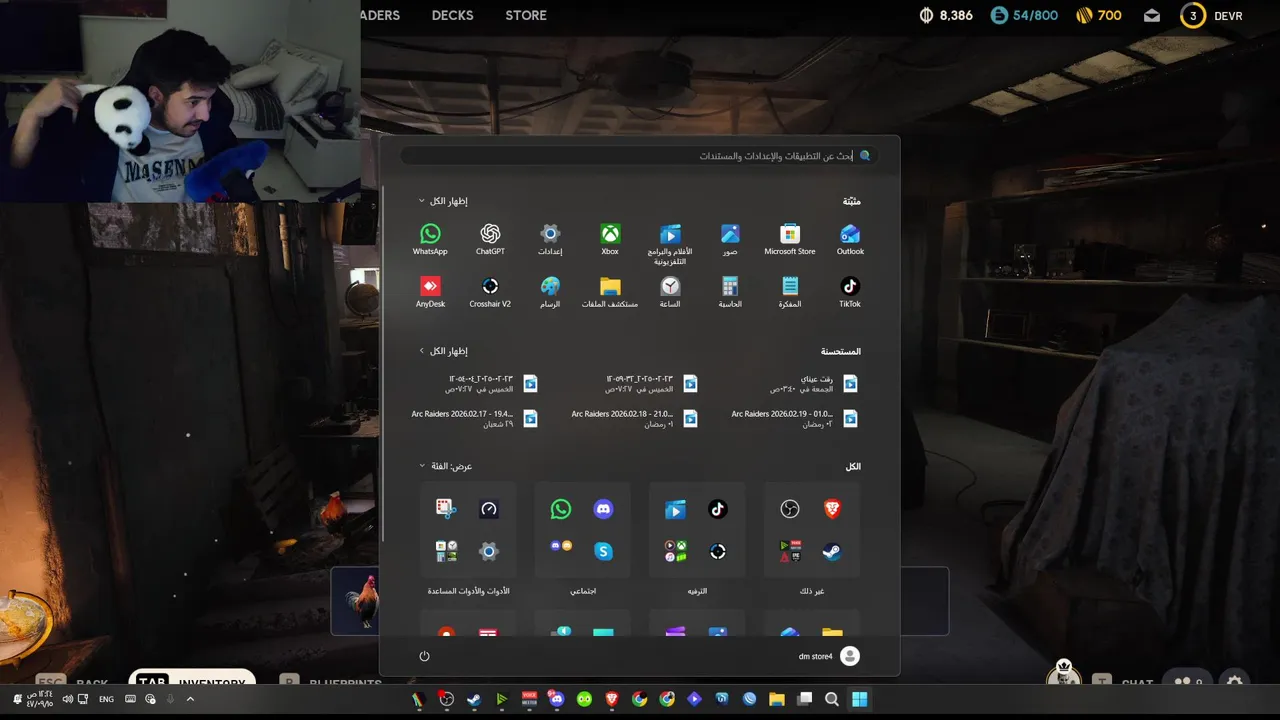
Task: Open Arc Raiders 2026.02.17 recommended video
Action: tap(474, 418)
